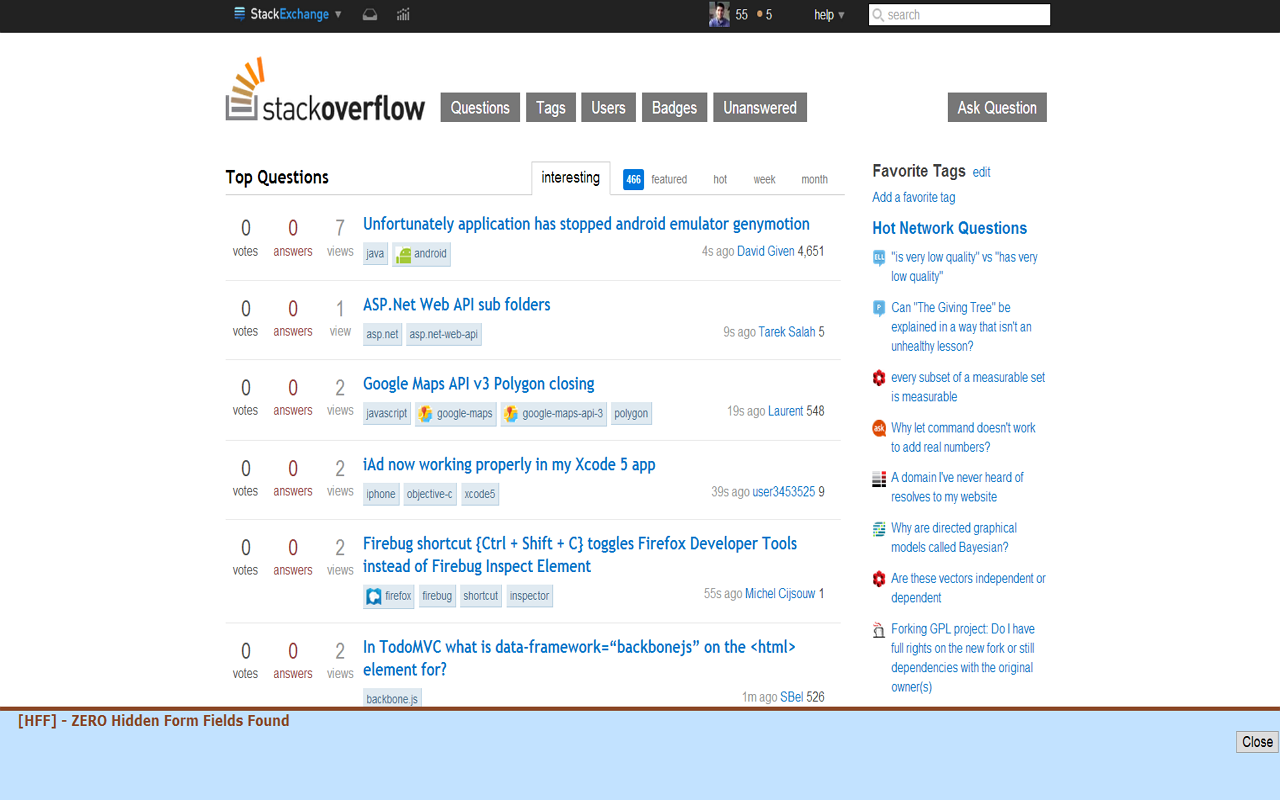Switch to the hot tab
Viewport: 1280px width, 800px height.
click(x=720, y=179)
